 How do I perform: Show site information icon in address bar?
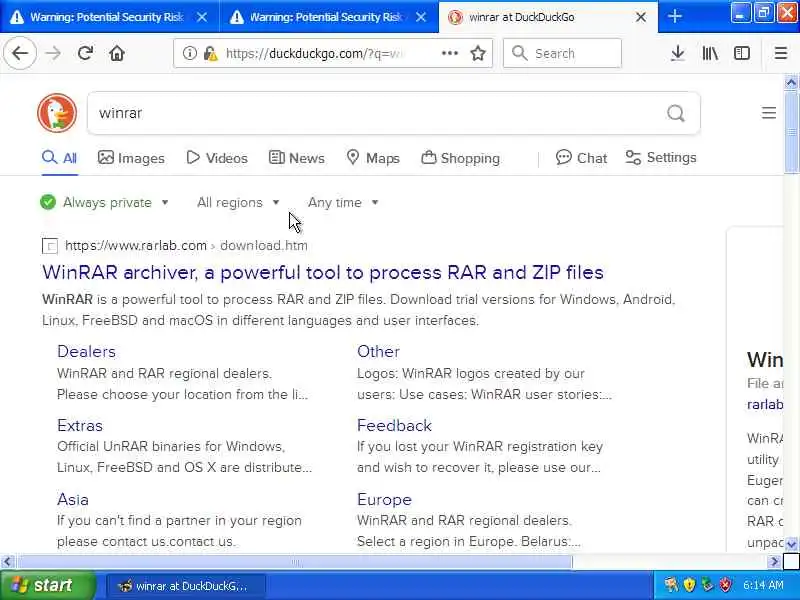click(x=189, y=53)
